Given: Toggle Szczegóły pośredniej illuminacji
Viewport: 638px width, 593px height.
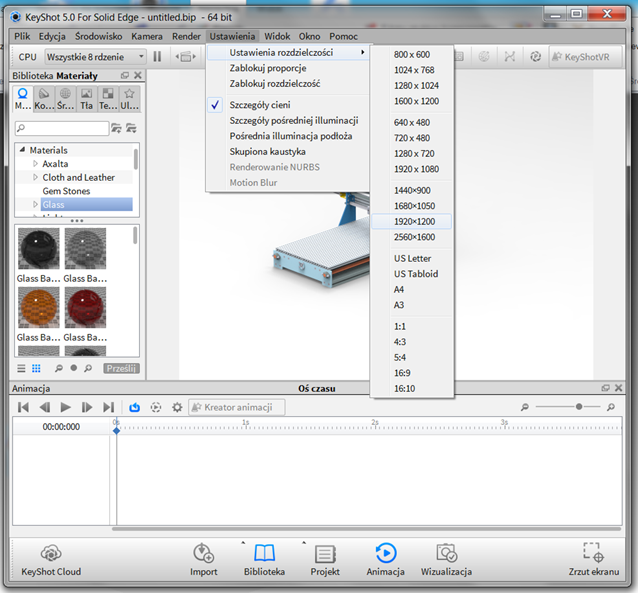Looking at the screenshot, I should (288, 120).
